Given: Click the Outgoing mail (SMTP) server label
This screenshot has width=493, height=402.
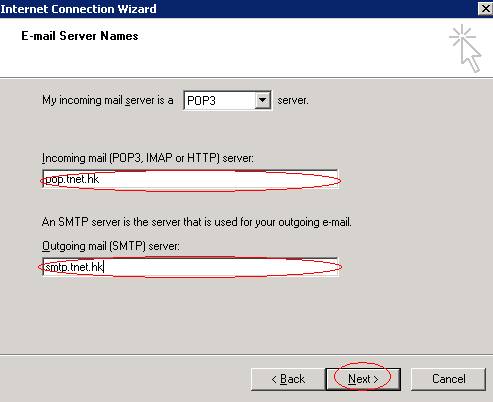Looking at the screenshot, I should point(111,246).
